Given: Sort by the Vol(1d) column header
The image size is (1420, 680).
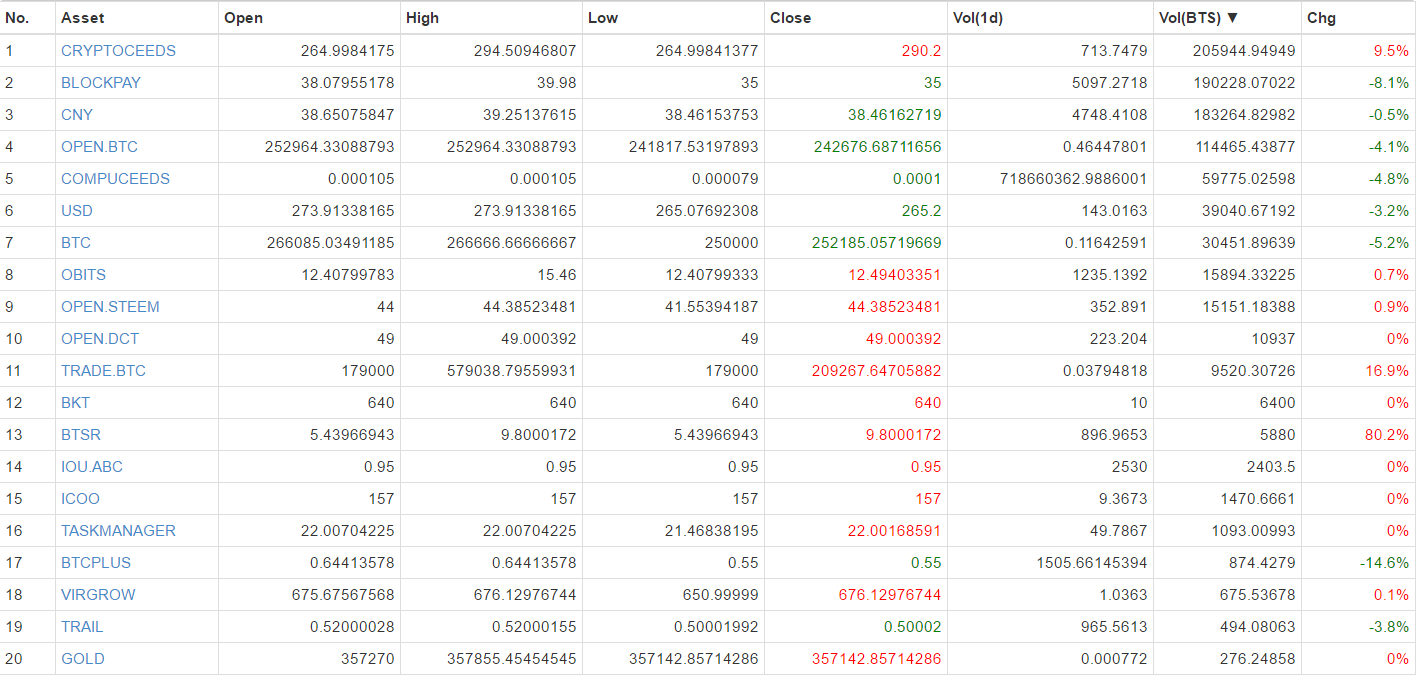Looking at the screenshot, I should 978,18.
